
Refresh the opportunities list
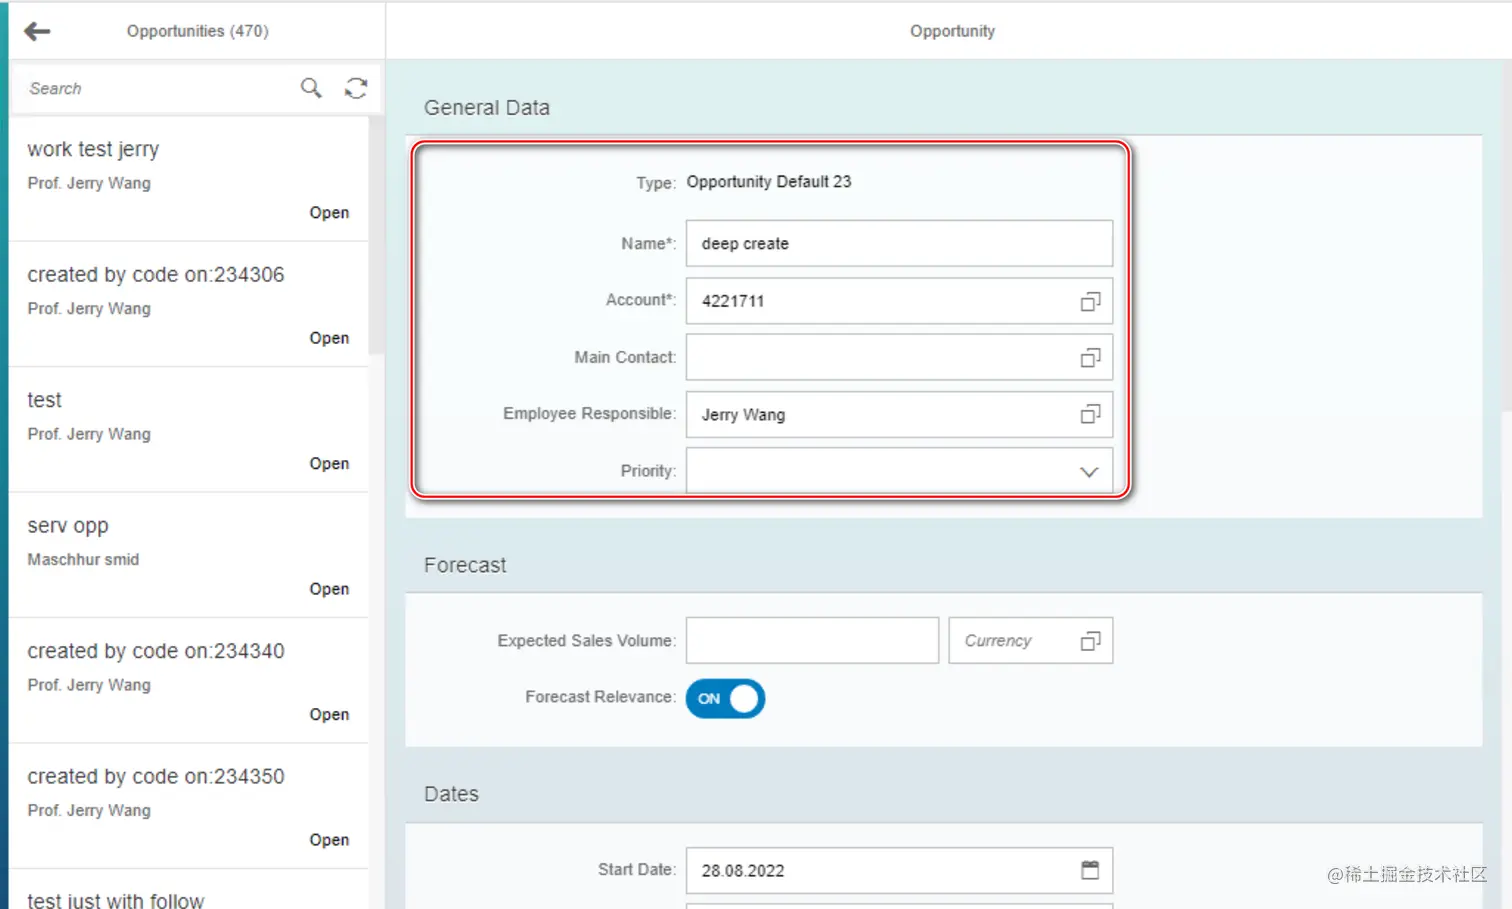pos(356,88)
